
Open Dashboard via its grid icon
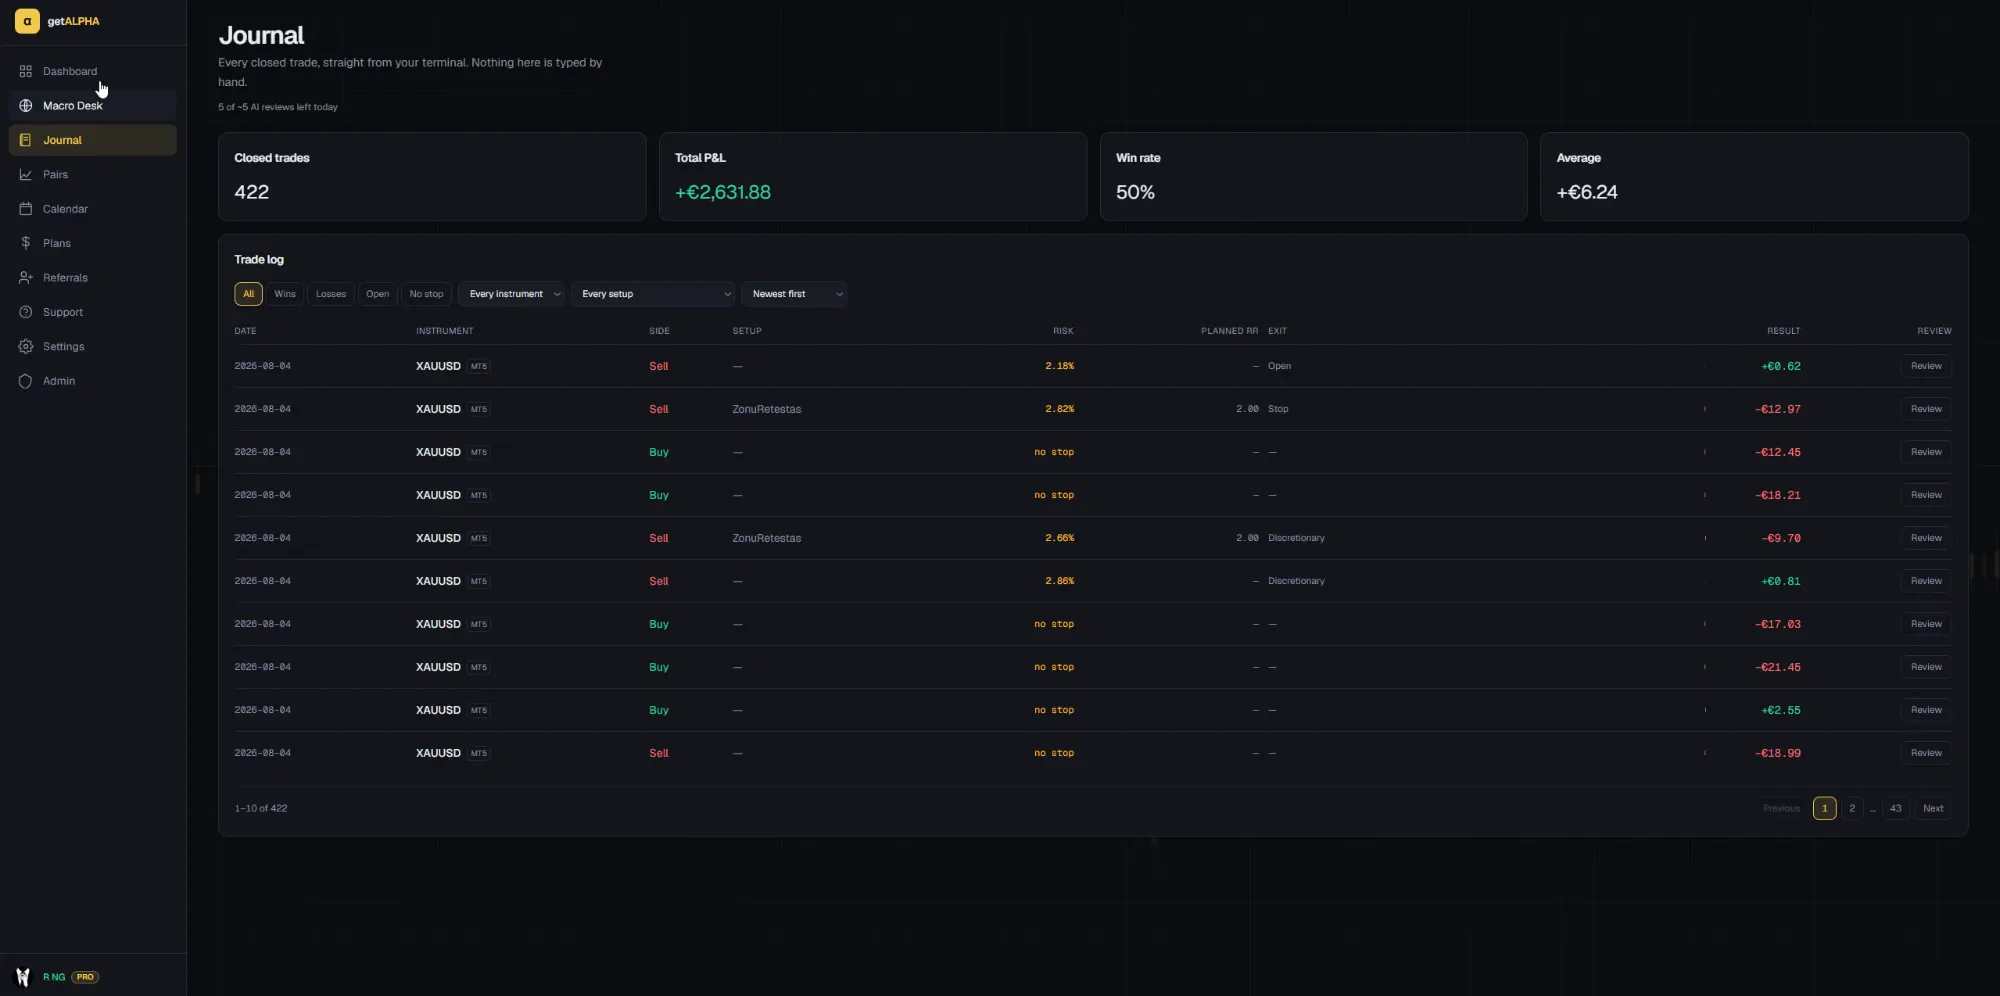[x=26, y=71]
